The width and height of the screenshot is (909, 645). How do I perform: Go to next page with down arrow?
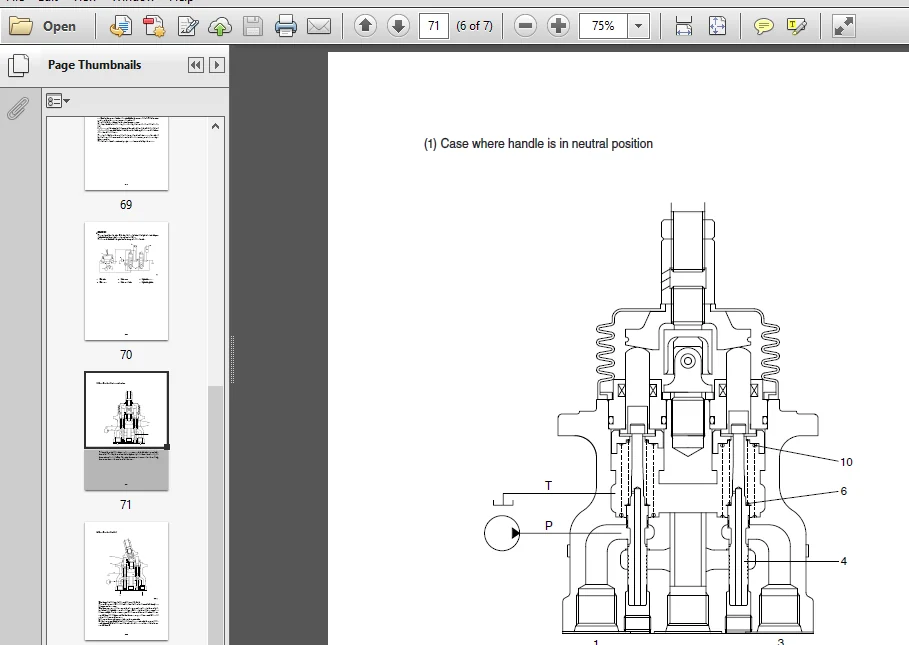398,25
